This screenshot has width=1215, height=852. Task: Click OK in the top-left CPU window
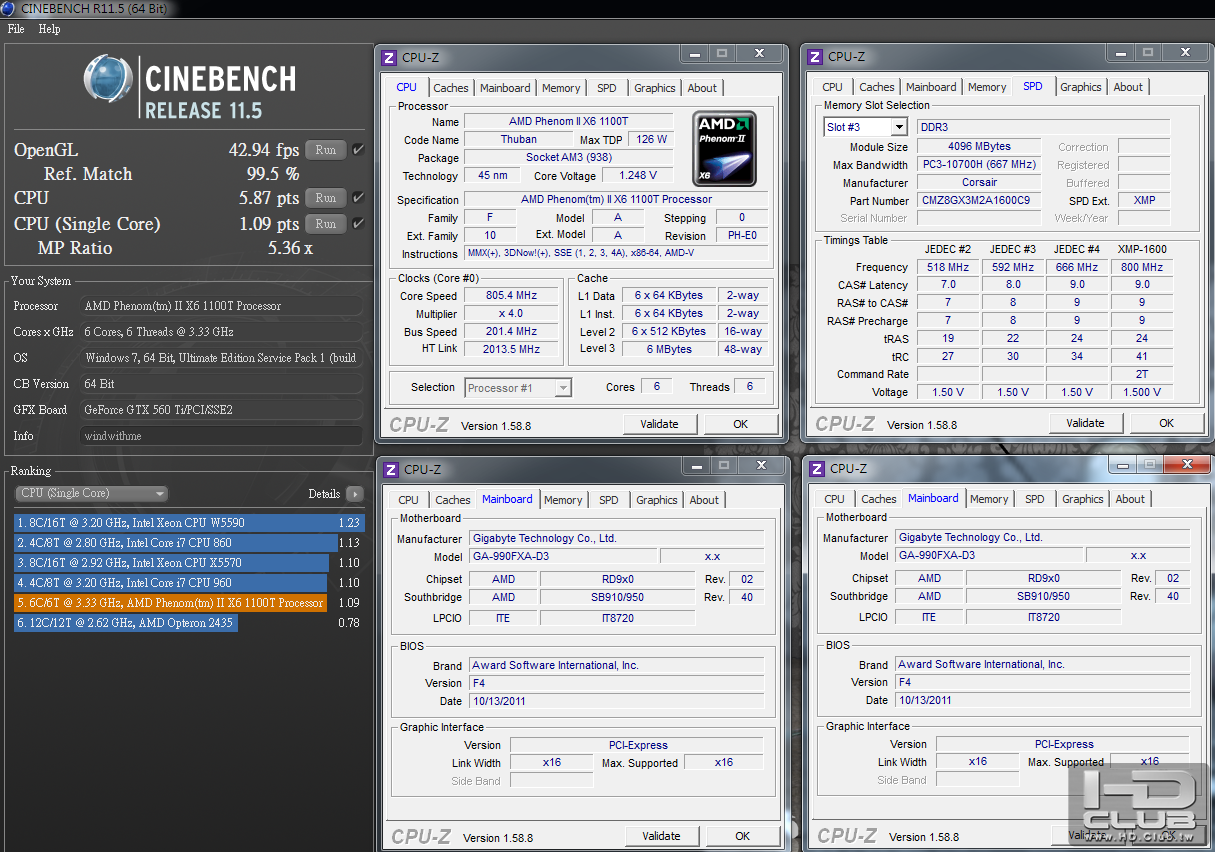click(x=741, y=424)
